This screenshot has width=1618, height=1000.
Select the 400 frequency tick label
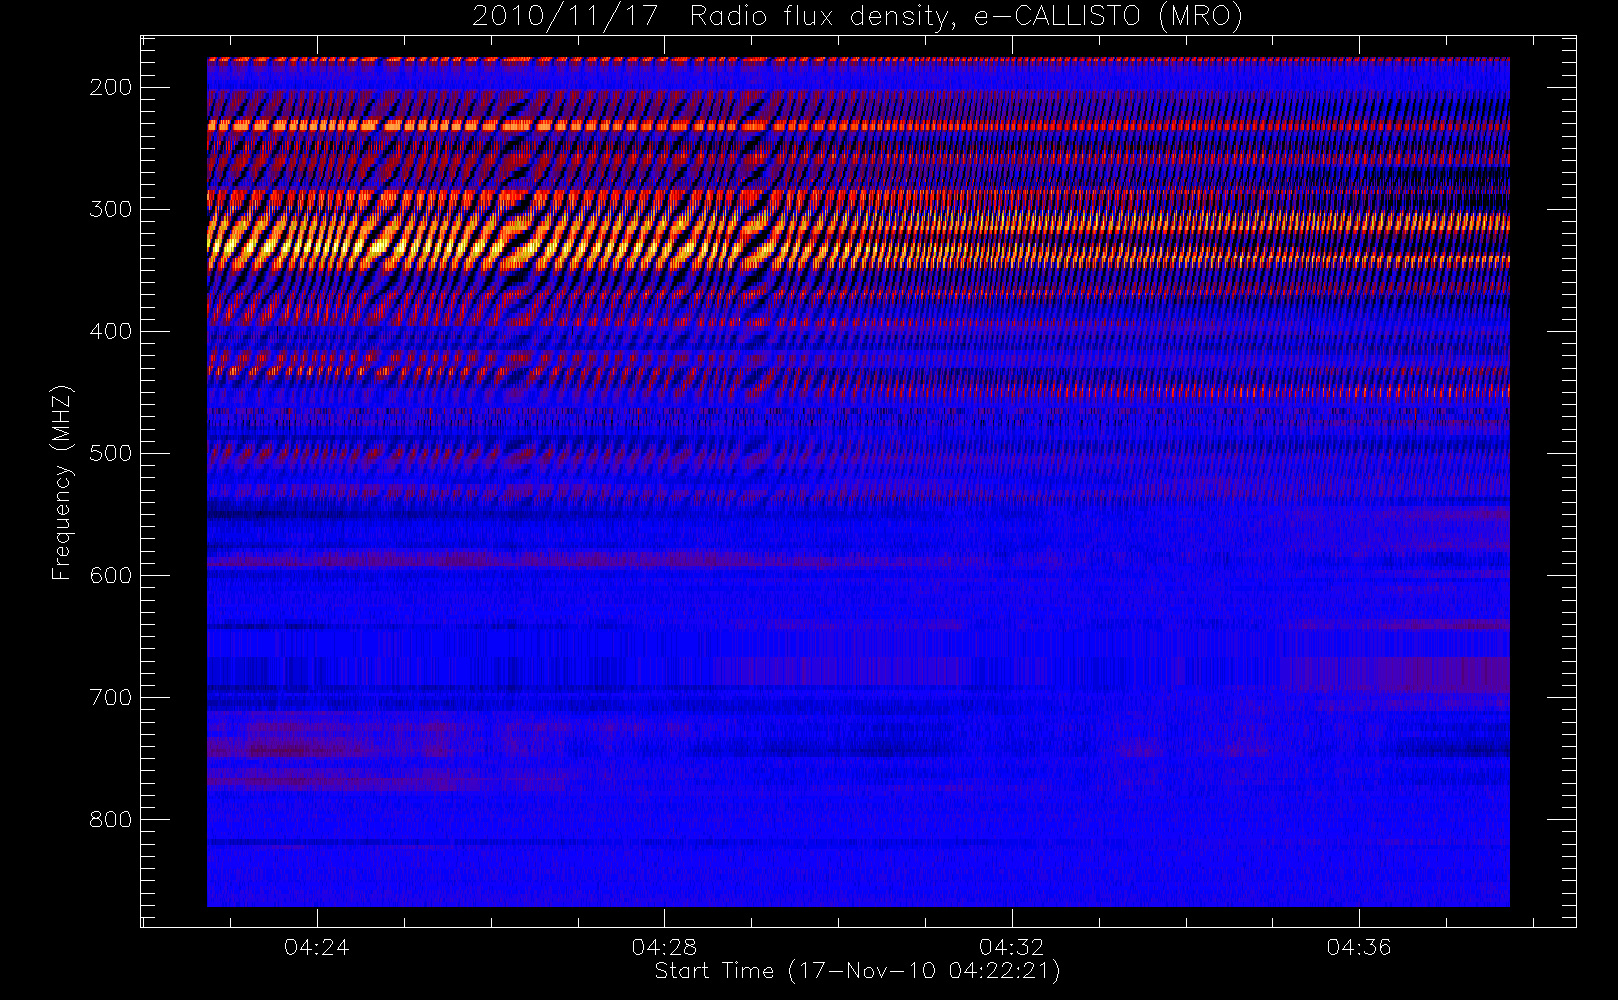point(111,332)
